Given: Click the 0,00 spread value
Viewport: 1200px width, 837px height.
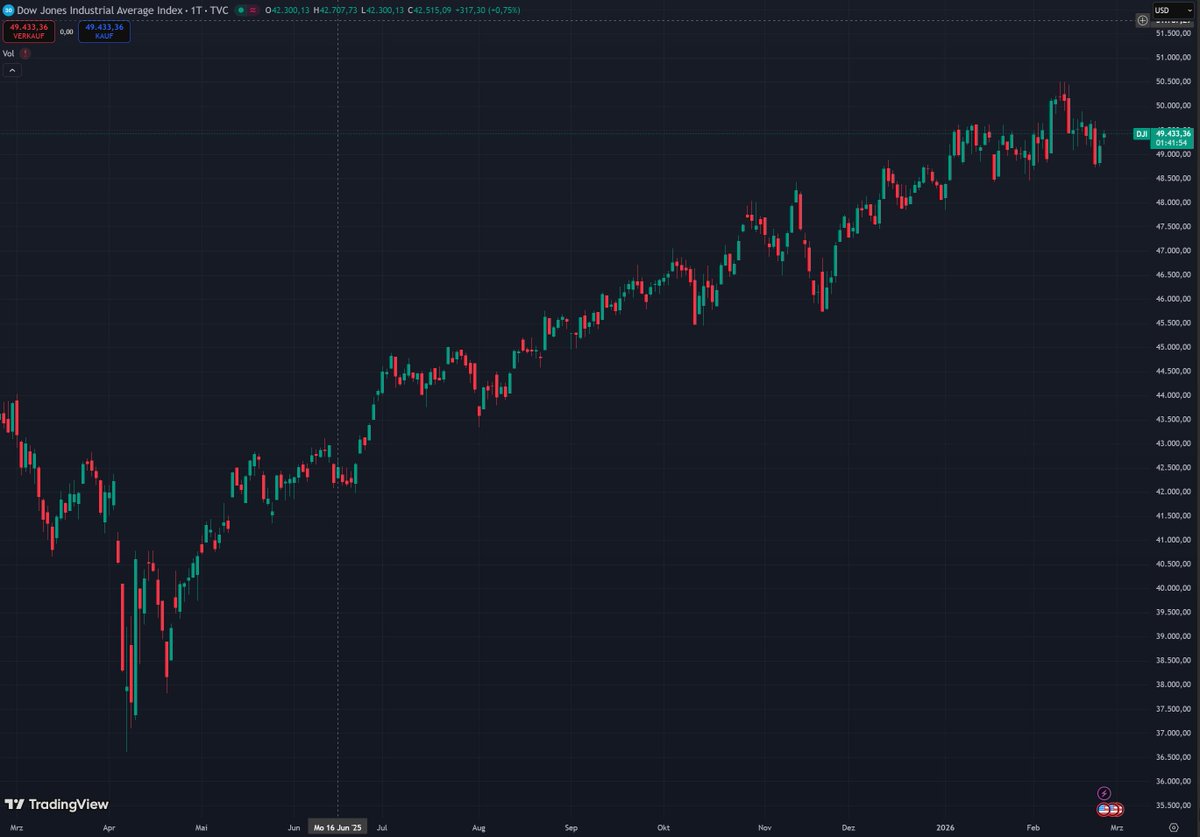Looking at the screenshot, I should (67, 31).
